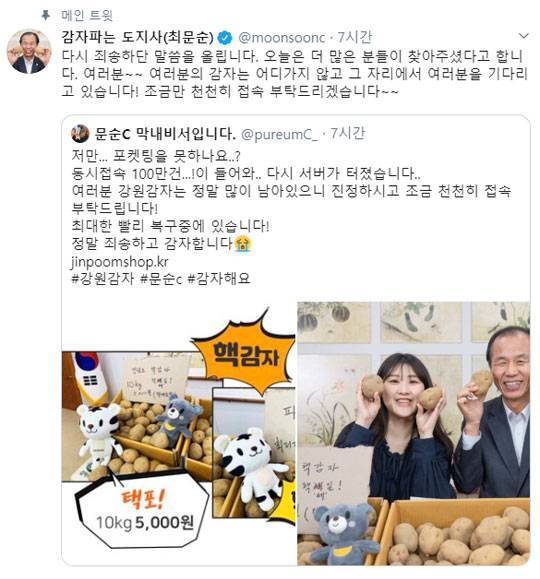Click the pinned tweet pin icon

[45, 15]
